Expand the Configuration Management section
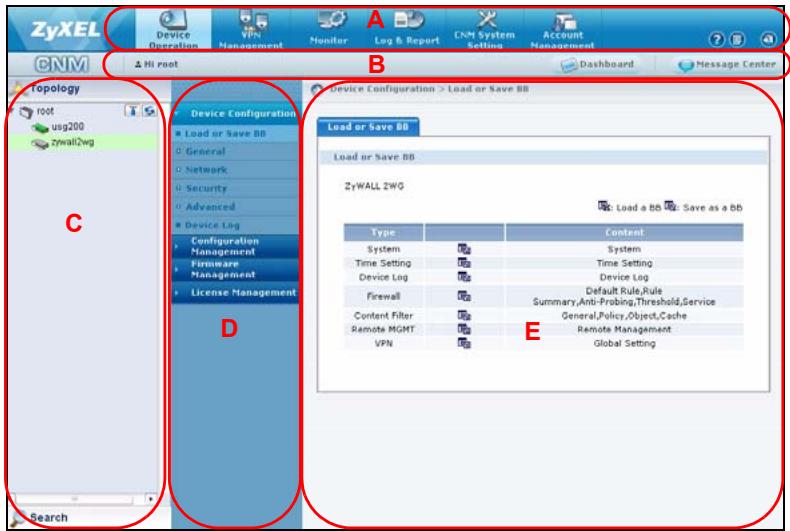 tap(235, 246)
